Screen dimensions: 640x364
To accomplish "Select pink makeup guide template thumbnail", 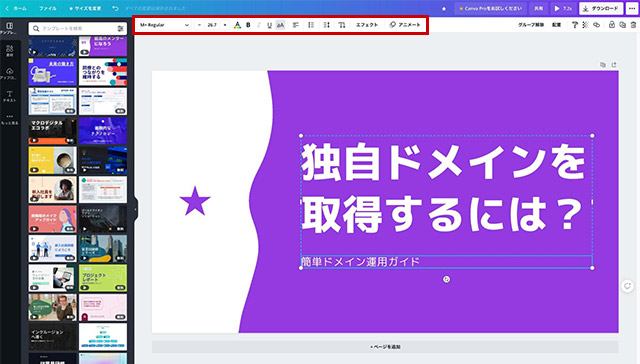I will [53, 219].
